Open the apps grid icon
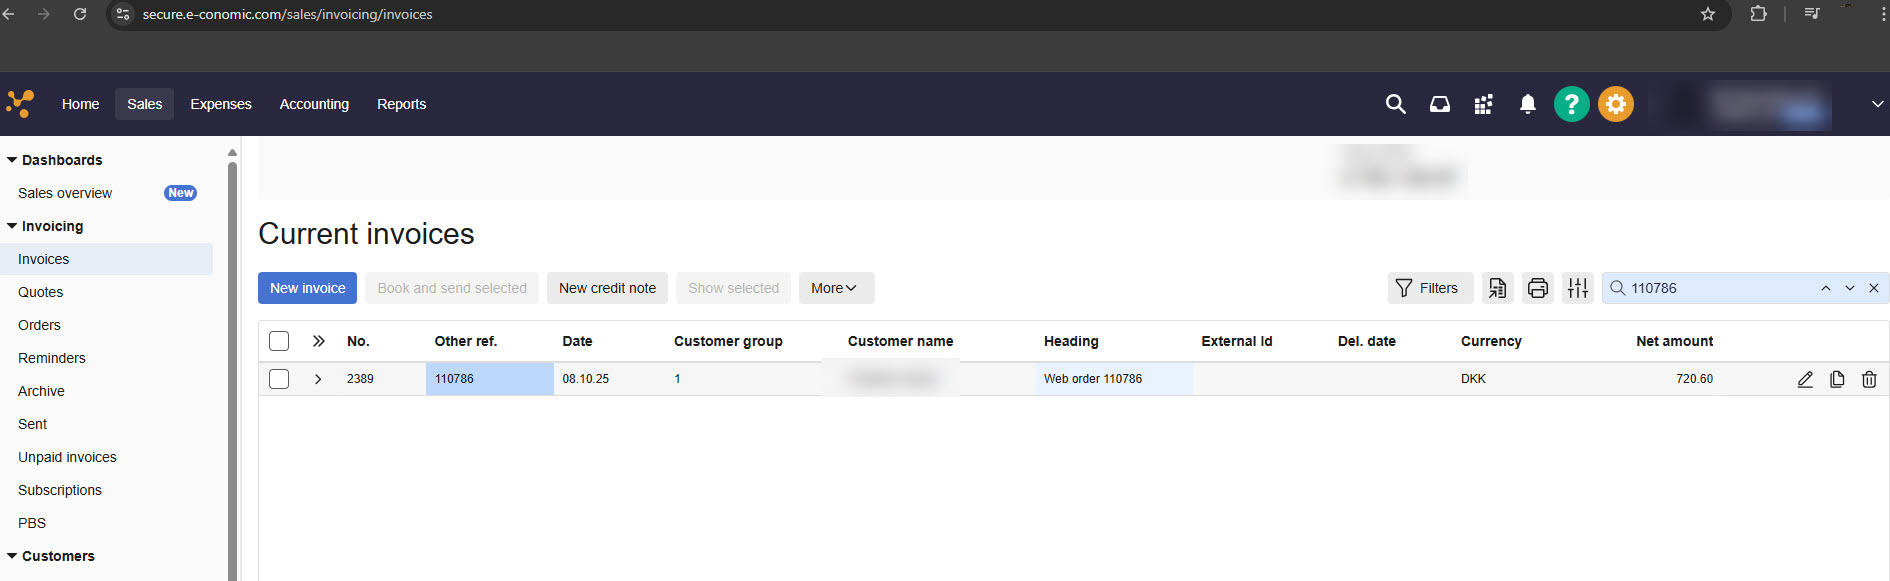This screenshot has width=1890, height=581. 1483,104
